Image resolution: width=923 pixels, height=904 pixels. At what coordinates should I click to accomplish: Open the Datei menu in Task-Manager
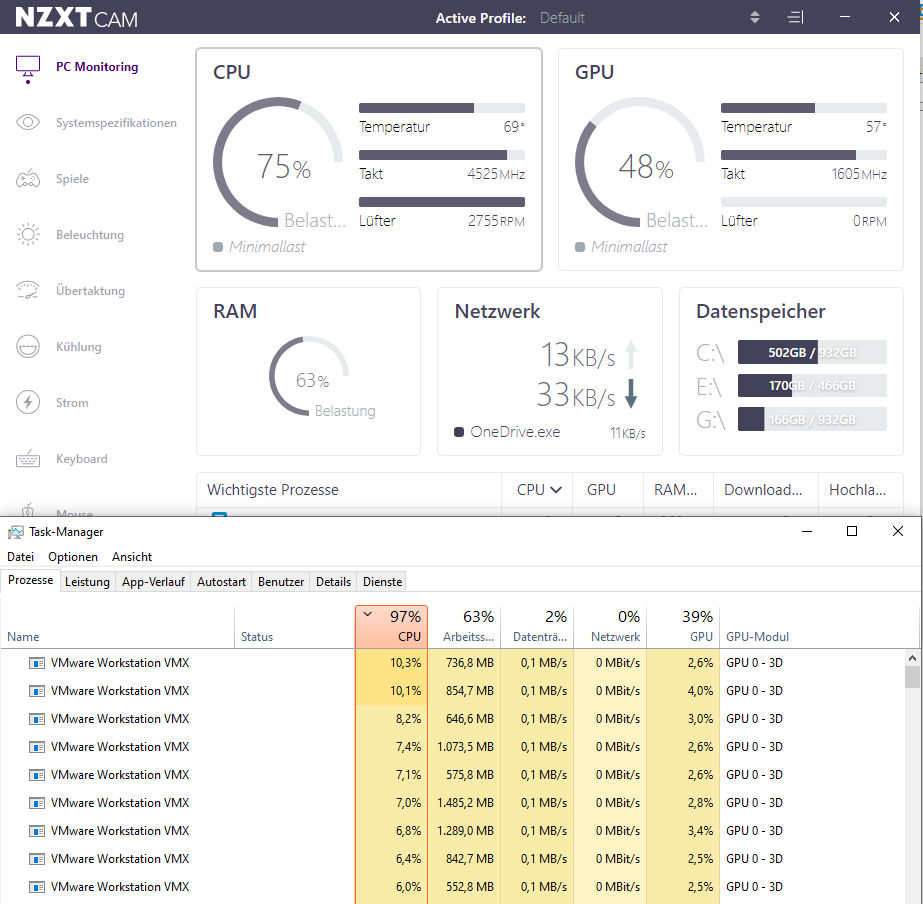pyautogui.click(x=21, y=557)
